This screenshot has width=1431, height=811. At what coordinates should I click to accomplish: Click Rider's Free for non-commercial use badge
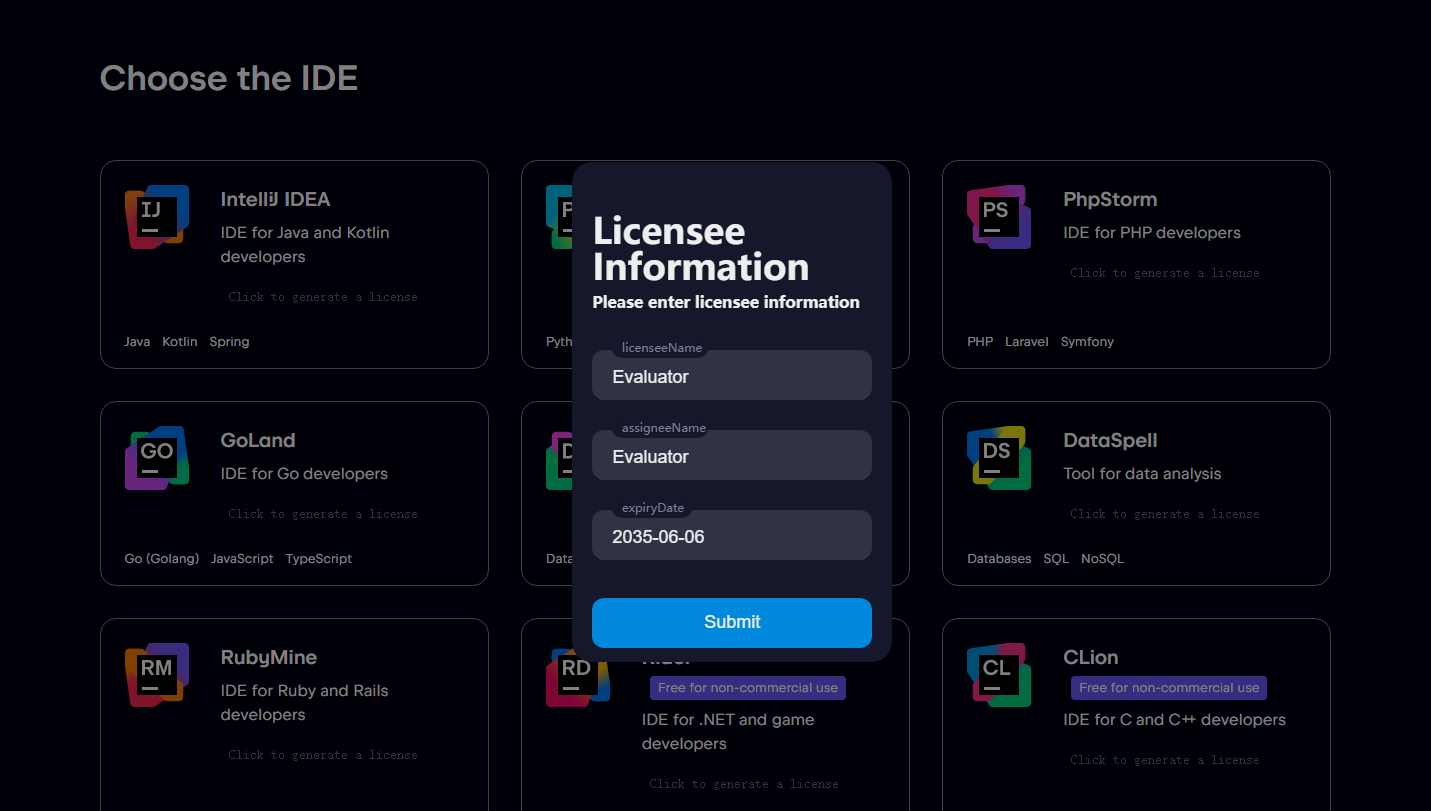pyautogui.click(x=747, y=687)
